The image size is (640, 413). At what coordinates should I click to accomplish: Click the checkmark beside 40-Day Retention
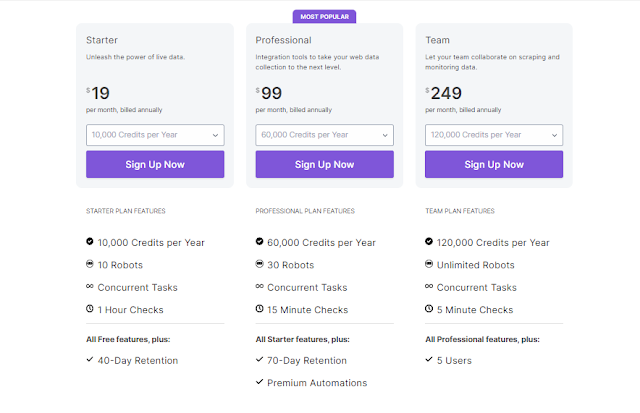point(90,360)
